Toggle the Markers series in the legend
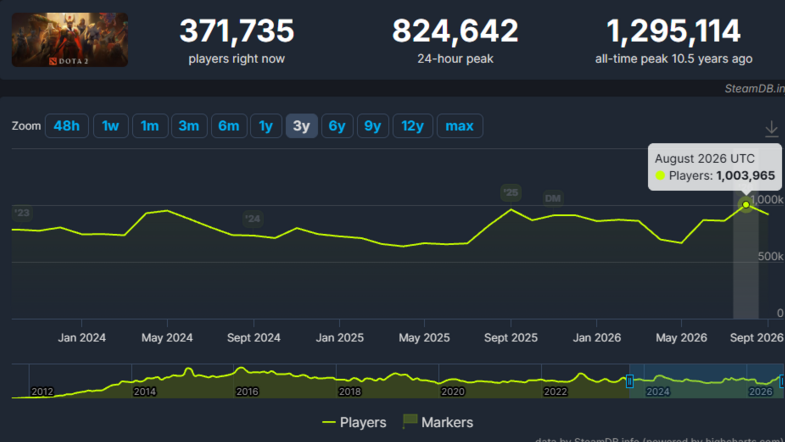The image size is (785, 442). (x=438, y=422)
